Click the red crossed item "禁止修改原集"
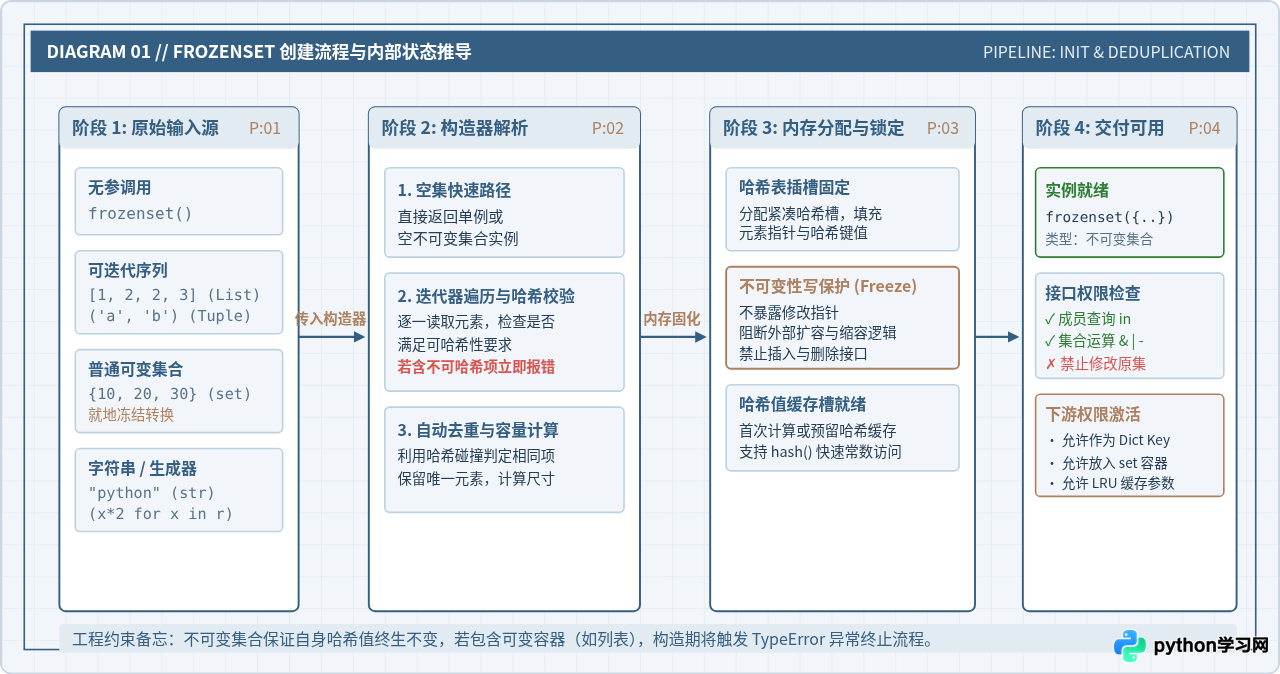Screen dimensions: 1280x674 coord(1104,364)
